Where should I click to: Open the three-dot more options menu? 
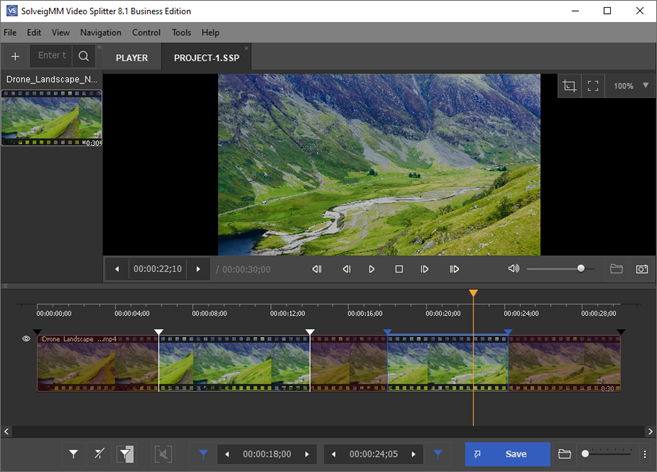pyautogui.click(x=644, y=454)
